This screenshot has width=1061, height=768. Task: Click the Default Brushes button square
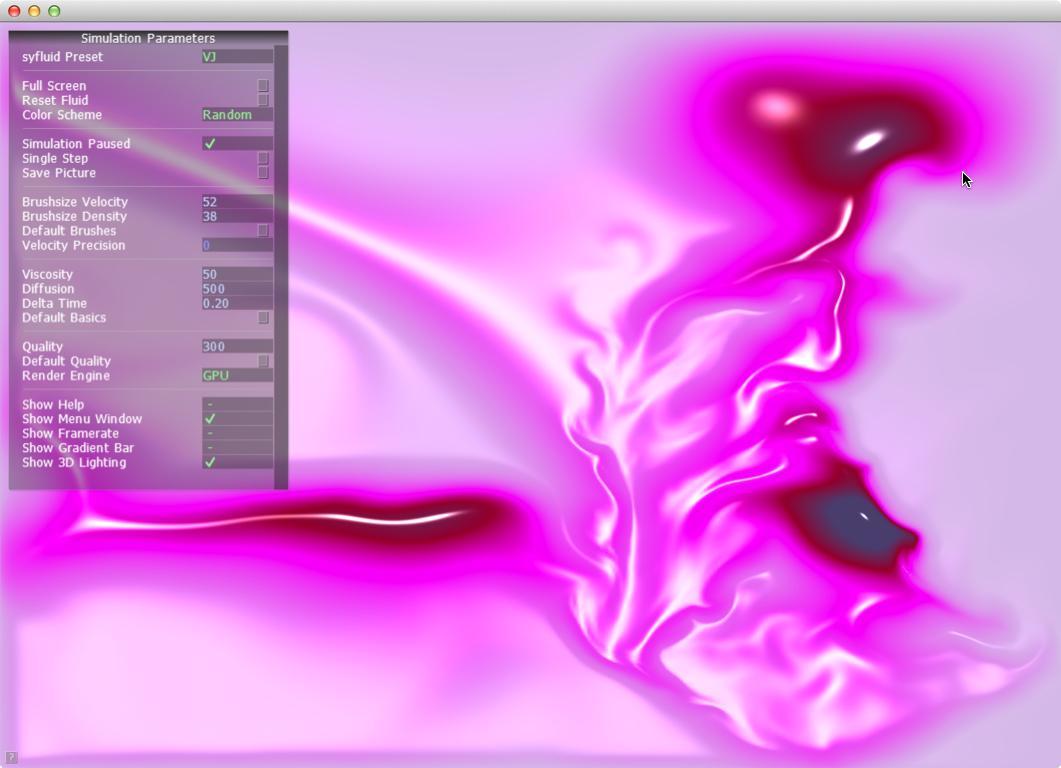pyautogui.click(x=263, y=230)
